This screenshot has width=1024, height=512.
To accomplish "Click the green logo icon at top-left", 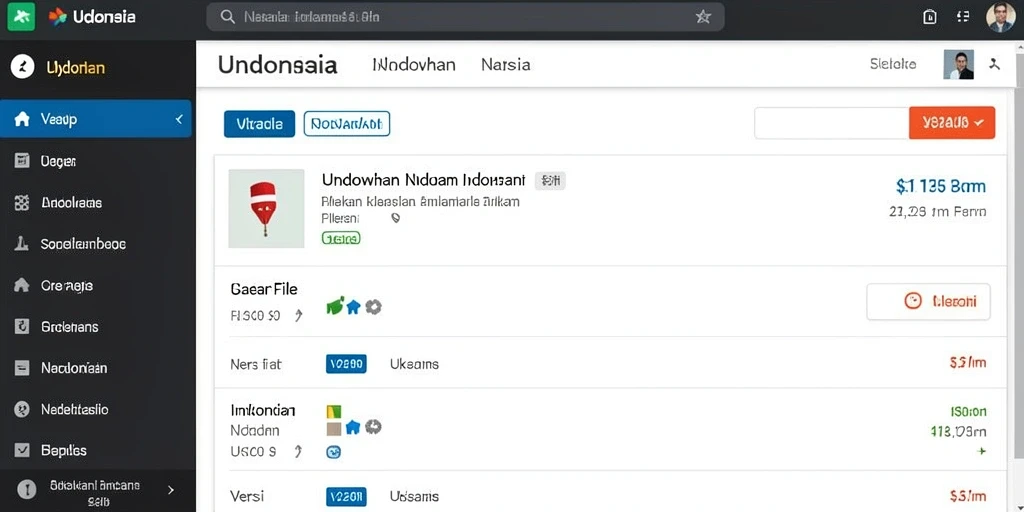I will click(20, 17).
